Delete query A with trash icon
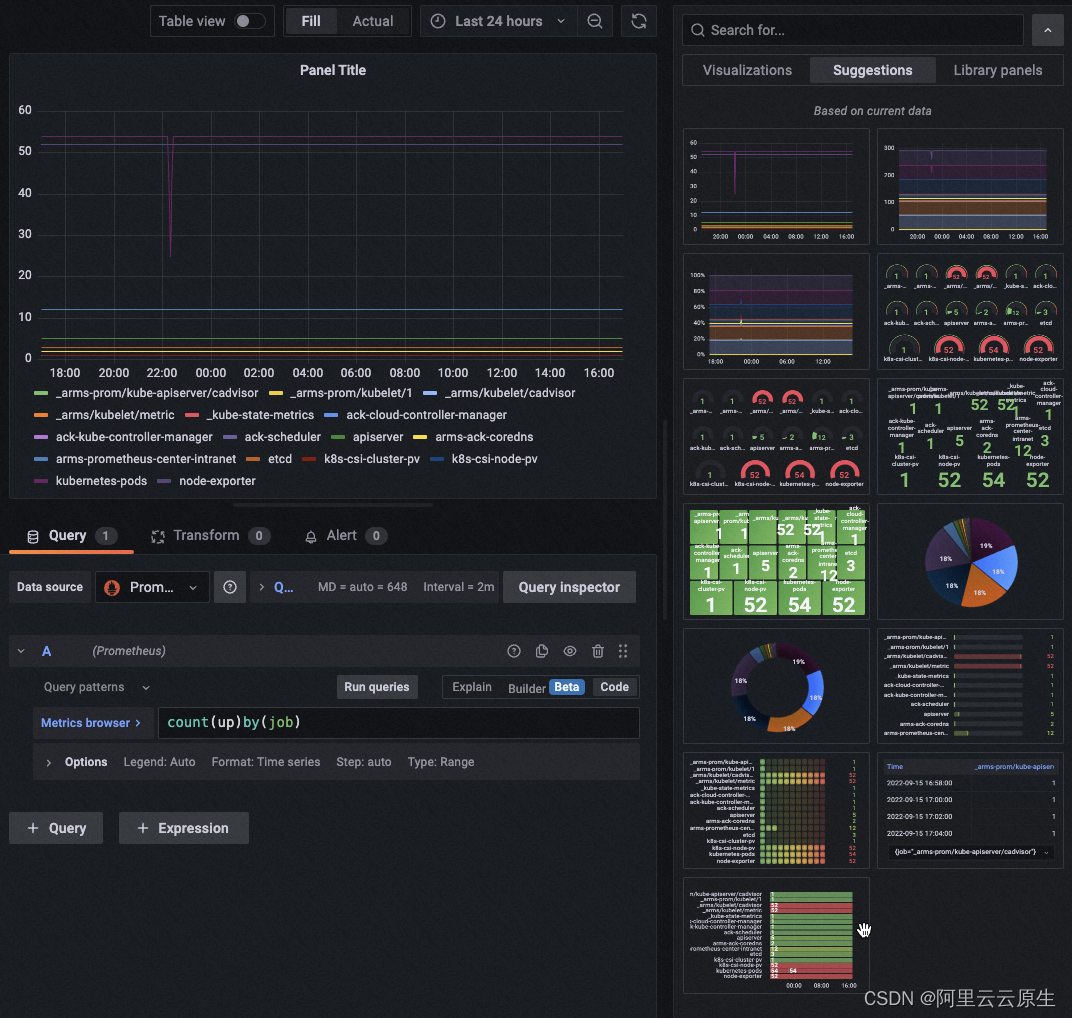Screen dimensions: 1072x1018 [x=598, y=651]
